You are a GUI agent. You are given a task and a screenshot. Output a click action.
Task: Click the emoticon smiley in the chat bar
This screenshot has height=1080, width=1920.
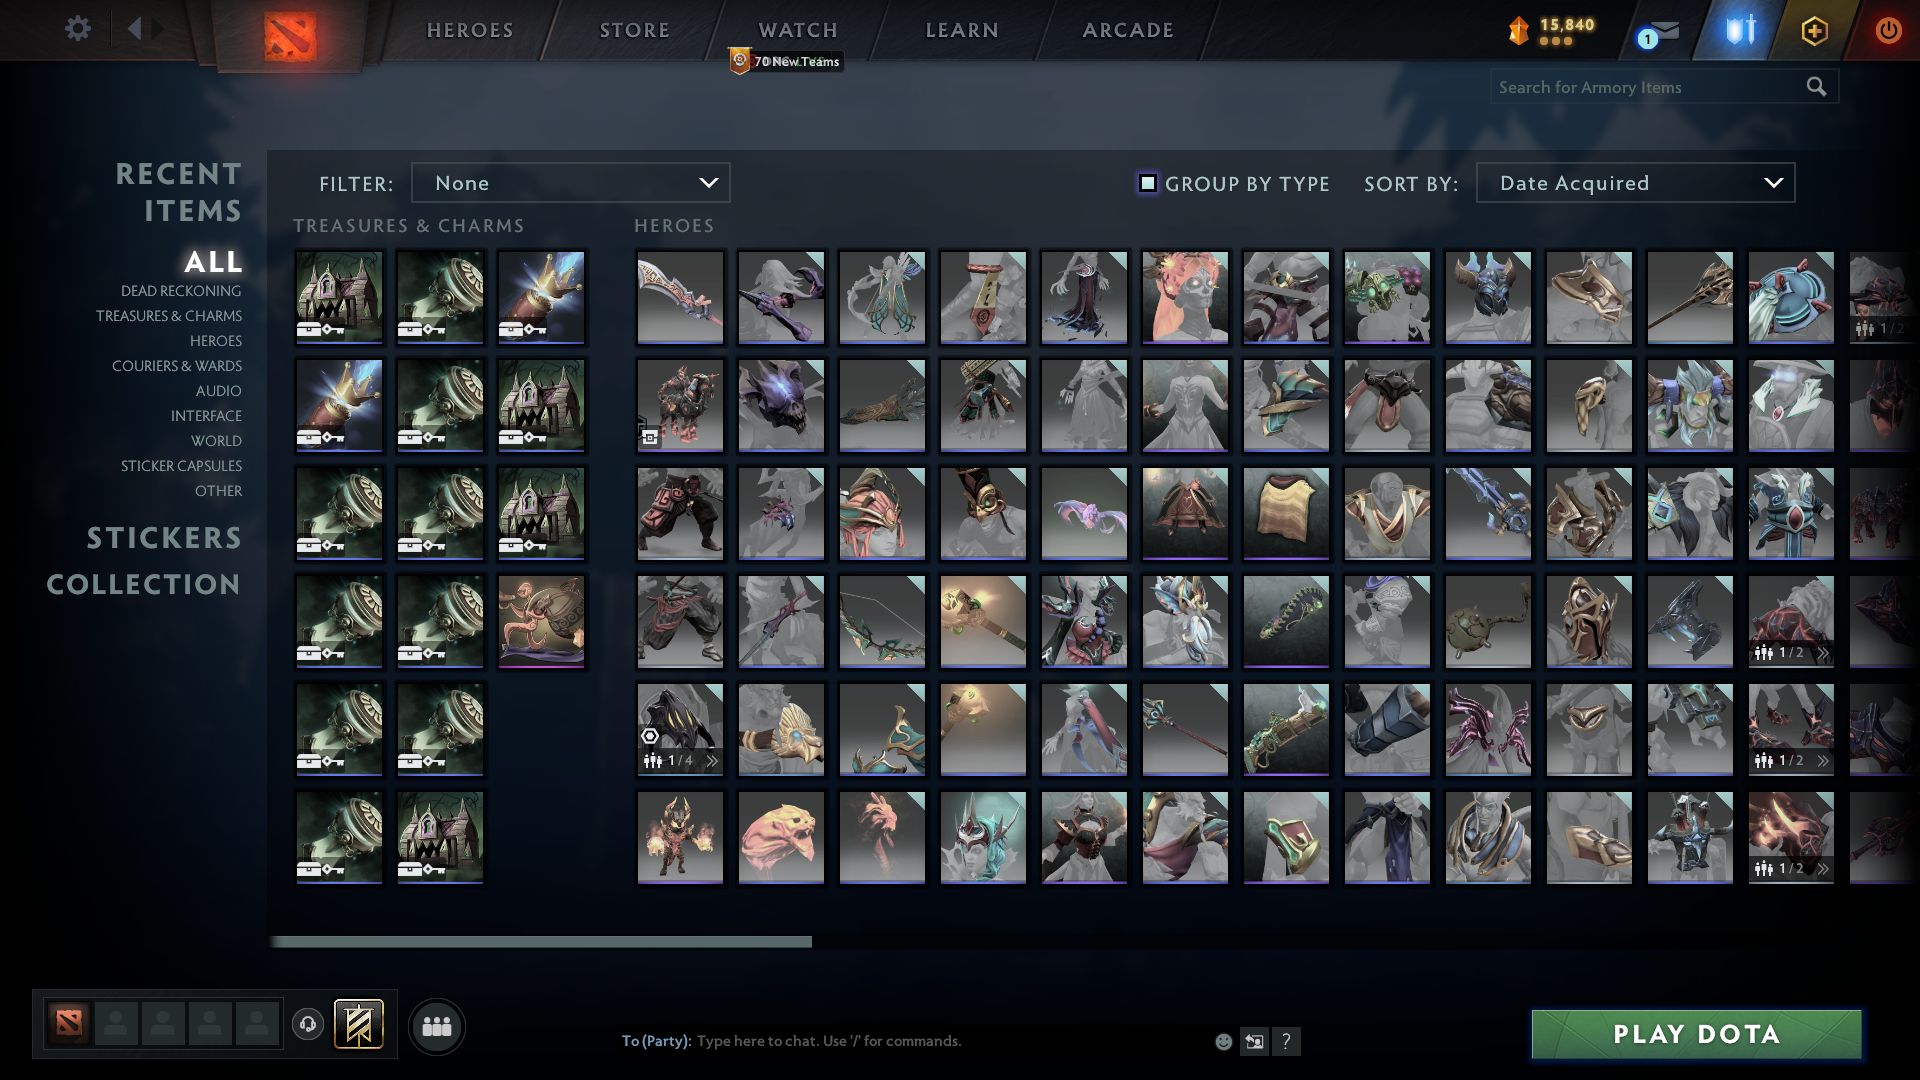point(1223,1041)
